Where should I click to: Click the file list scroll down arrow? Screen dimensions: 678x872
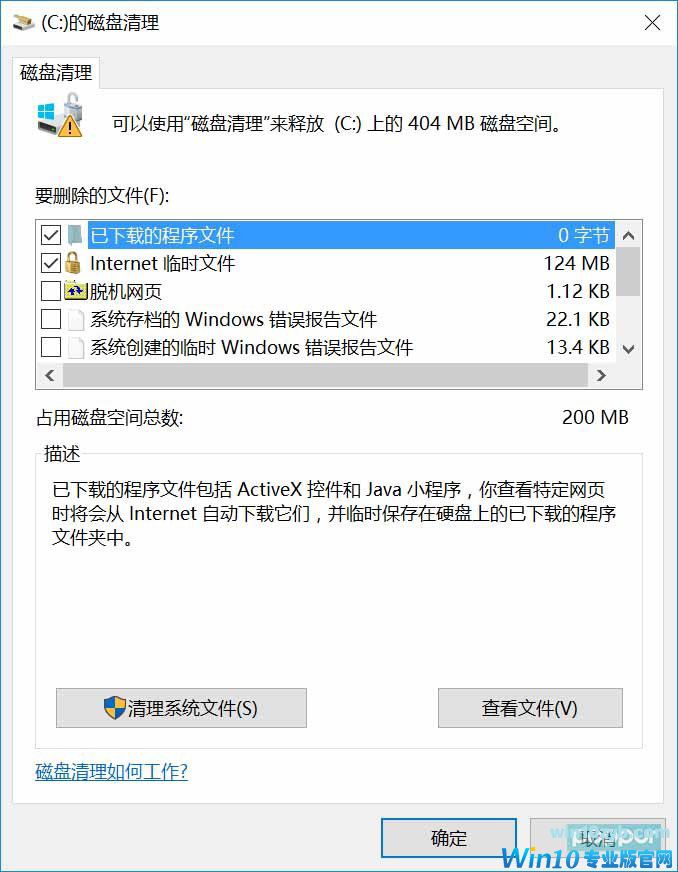point(628,349)
